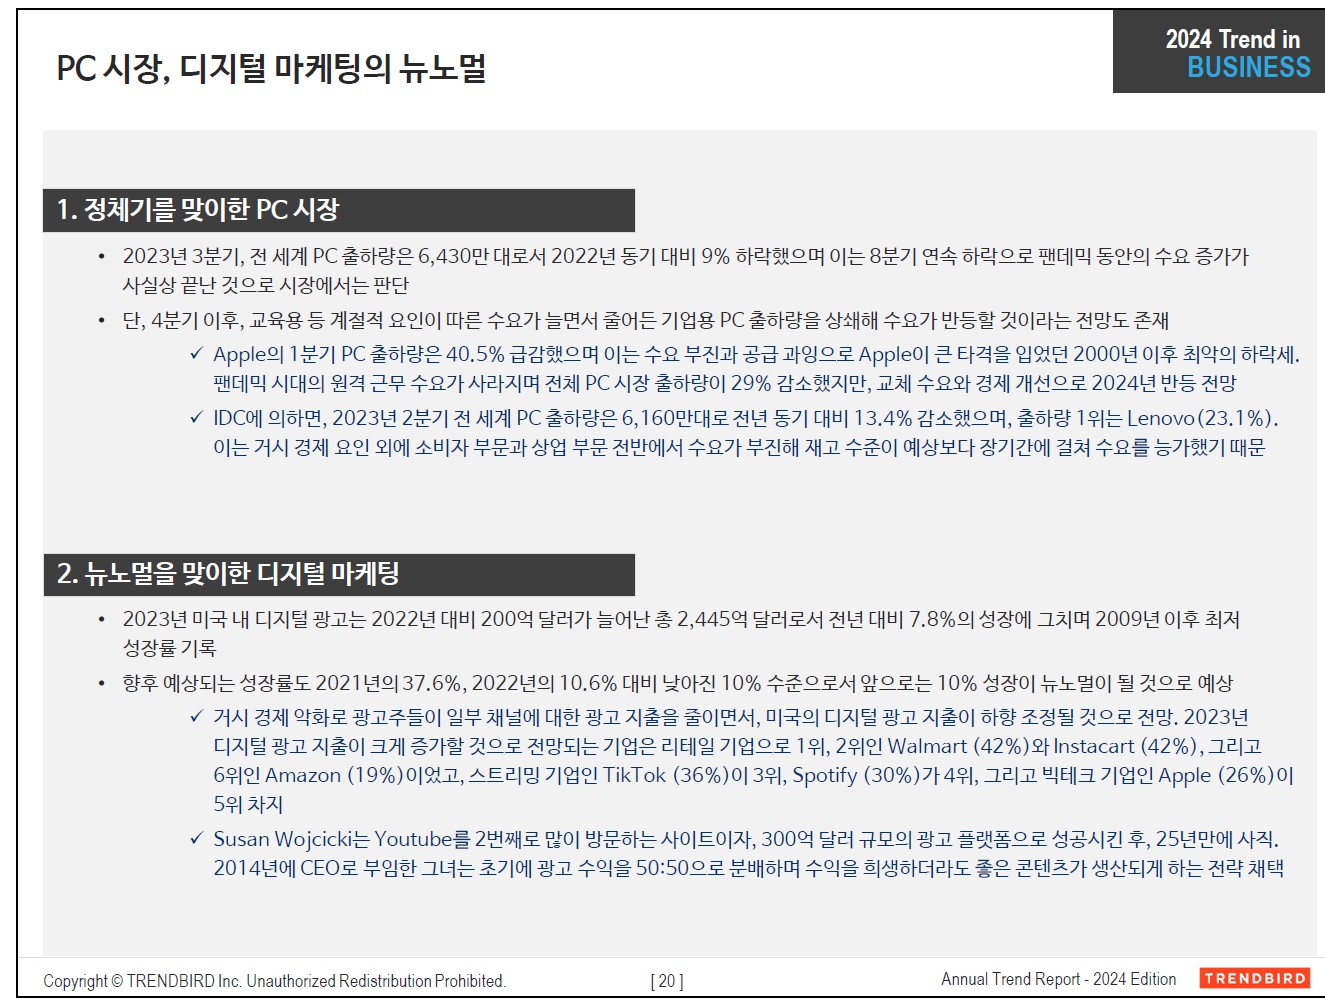Click the checkmark icon before 'IDC에 의하면'
1325x1003 pixels.
(x=196, y=417)
